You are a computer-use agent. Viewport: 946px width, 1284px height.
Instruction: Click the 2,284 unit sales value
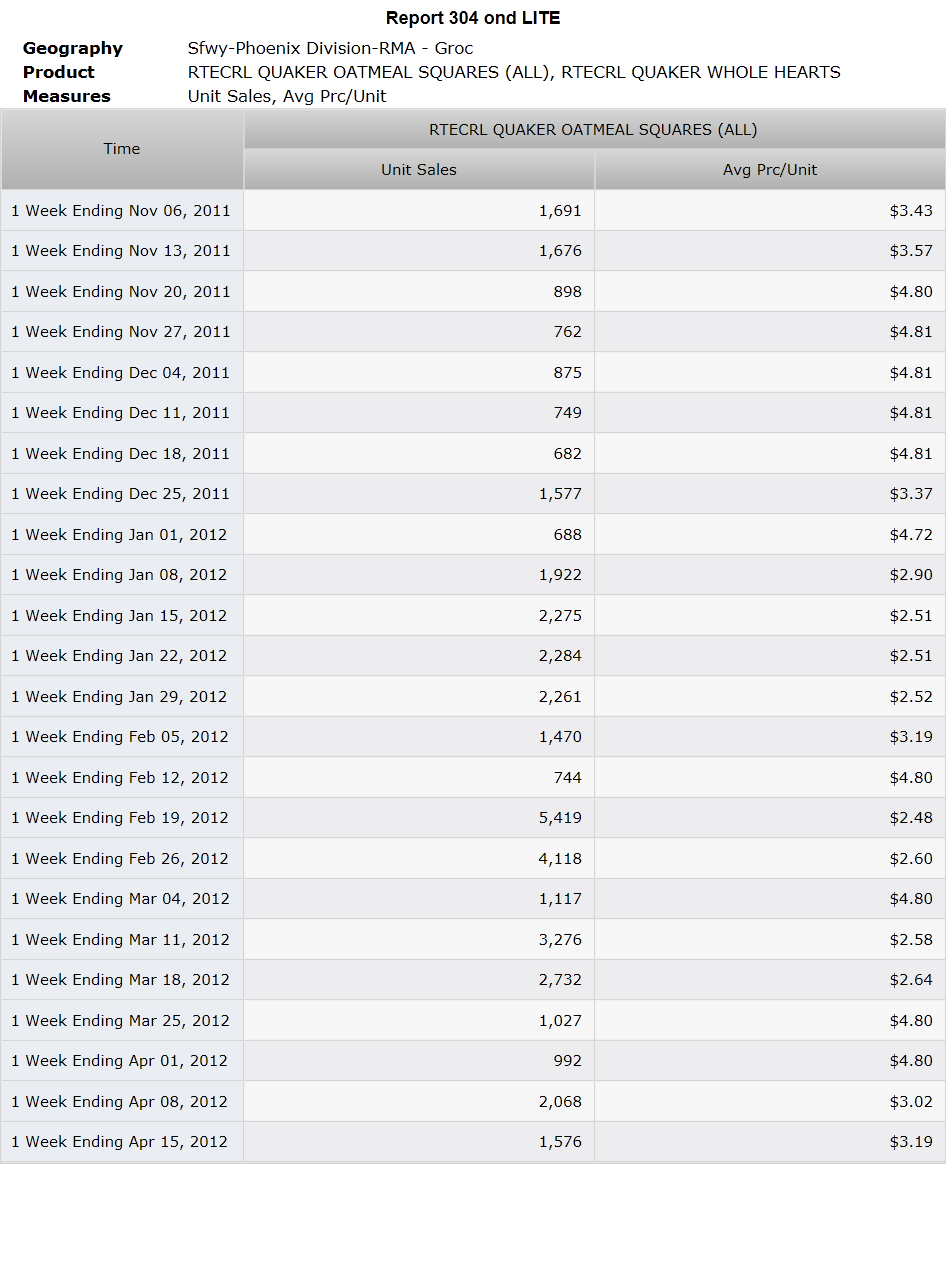[x=560, y=656]
